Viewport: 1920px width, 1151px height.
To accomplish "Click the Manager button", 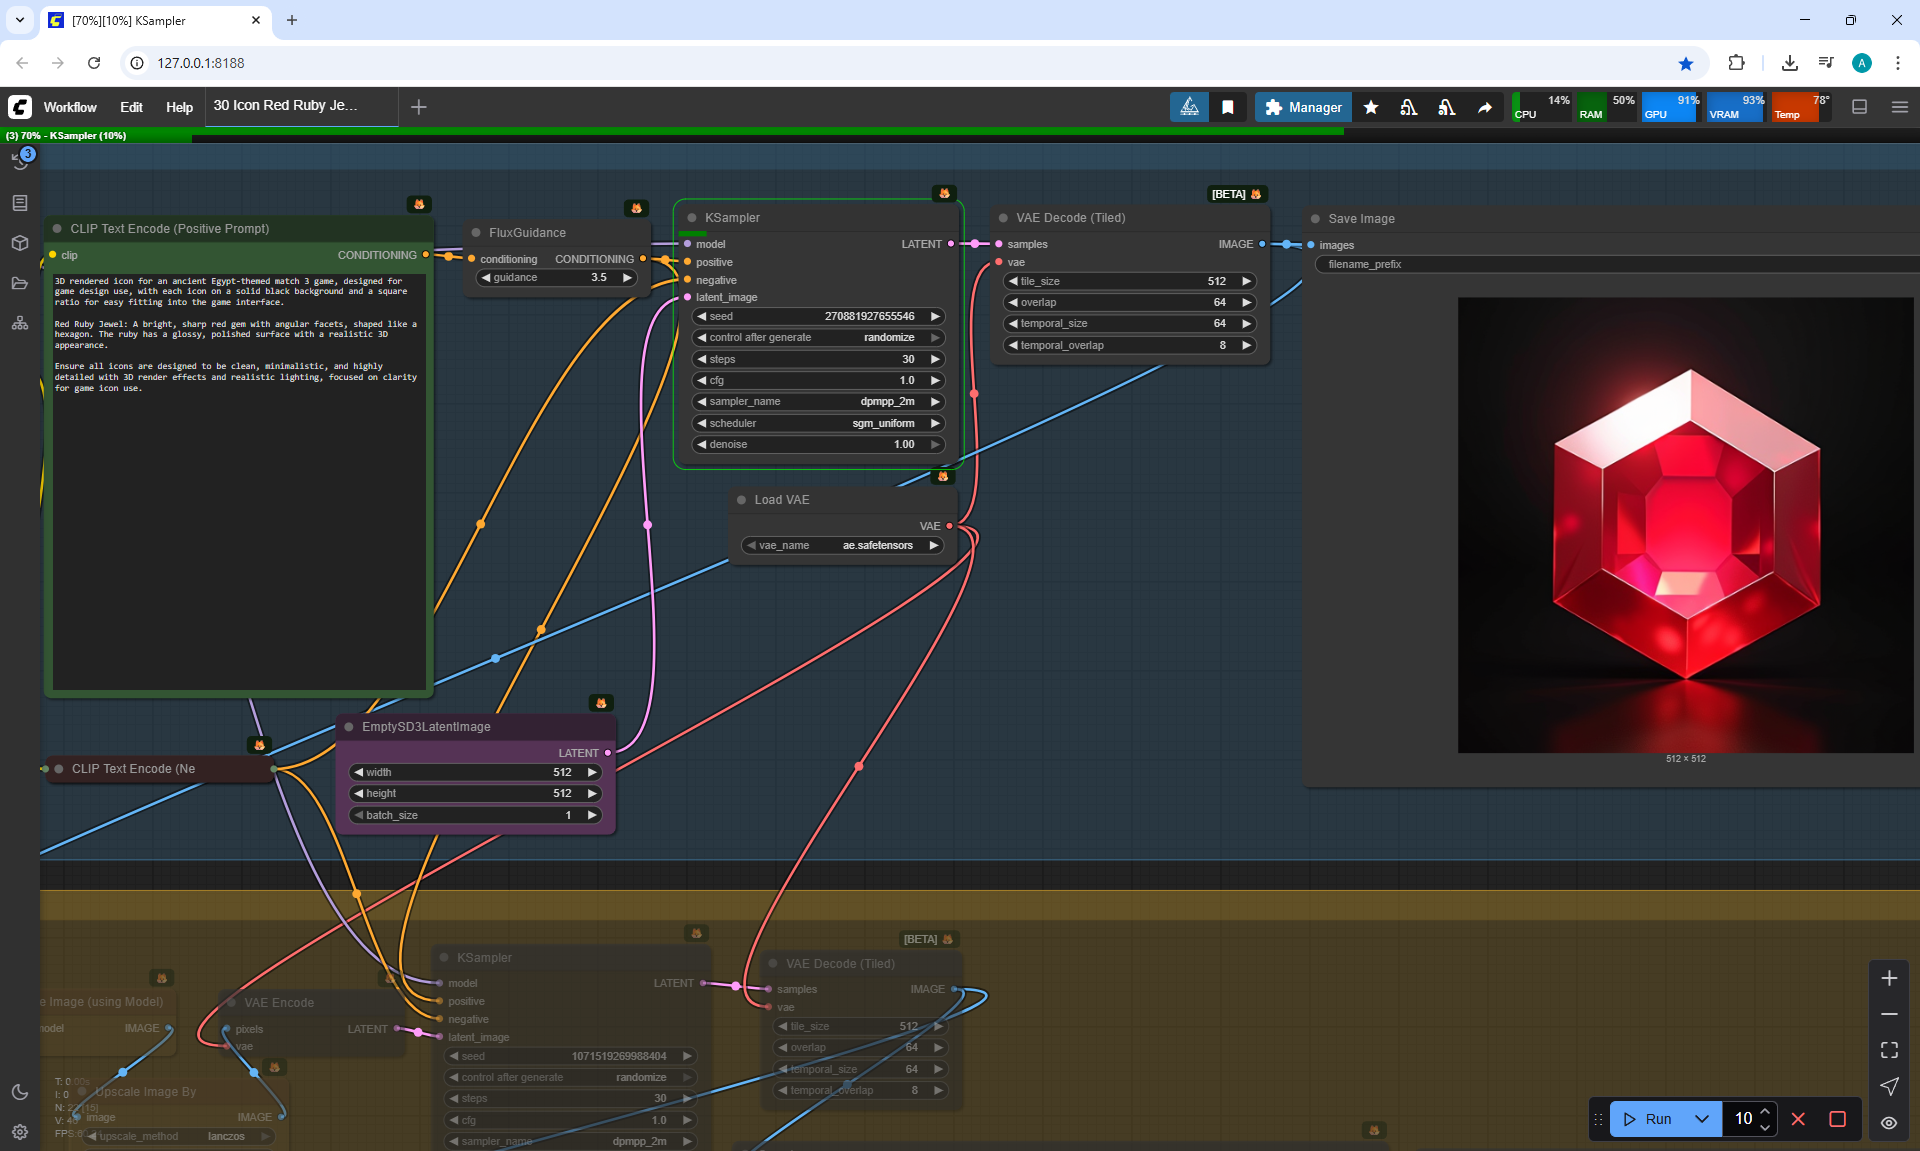I will click(1303, 107).
